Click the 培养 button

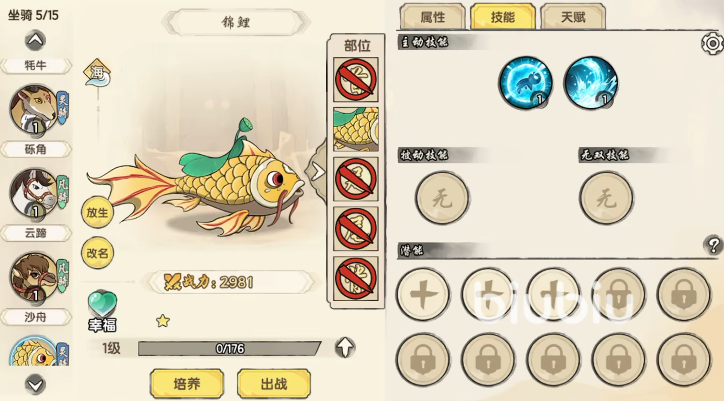point(187,383)
